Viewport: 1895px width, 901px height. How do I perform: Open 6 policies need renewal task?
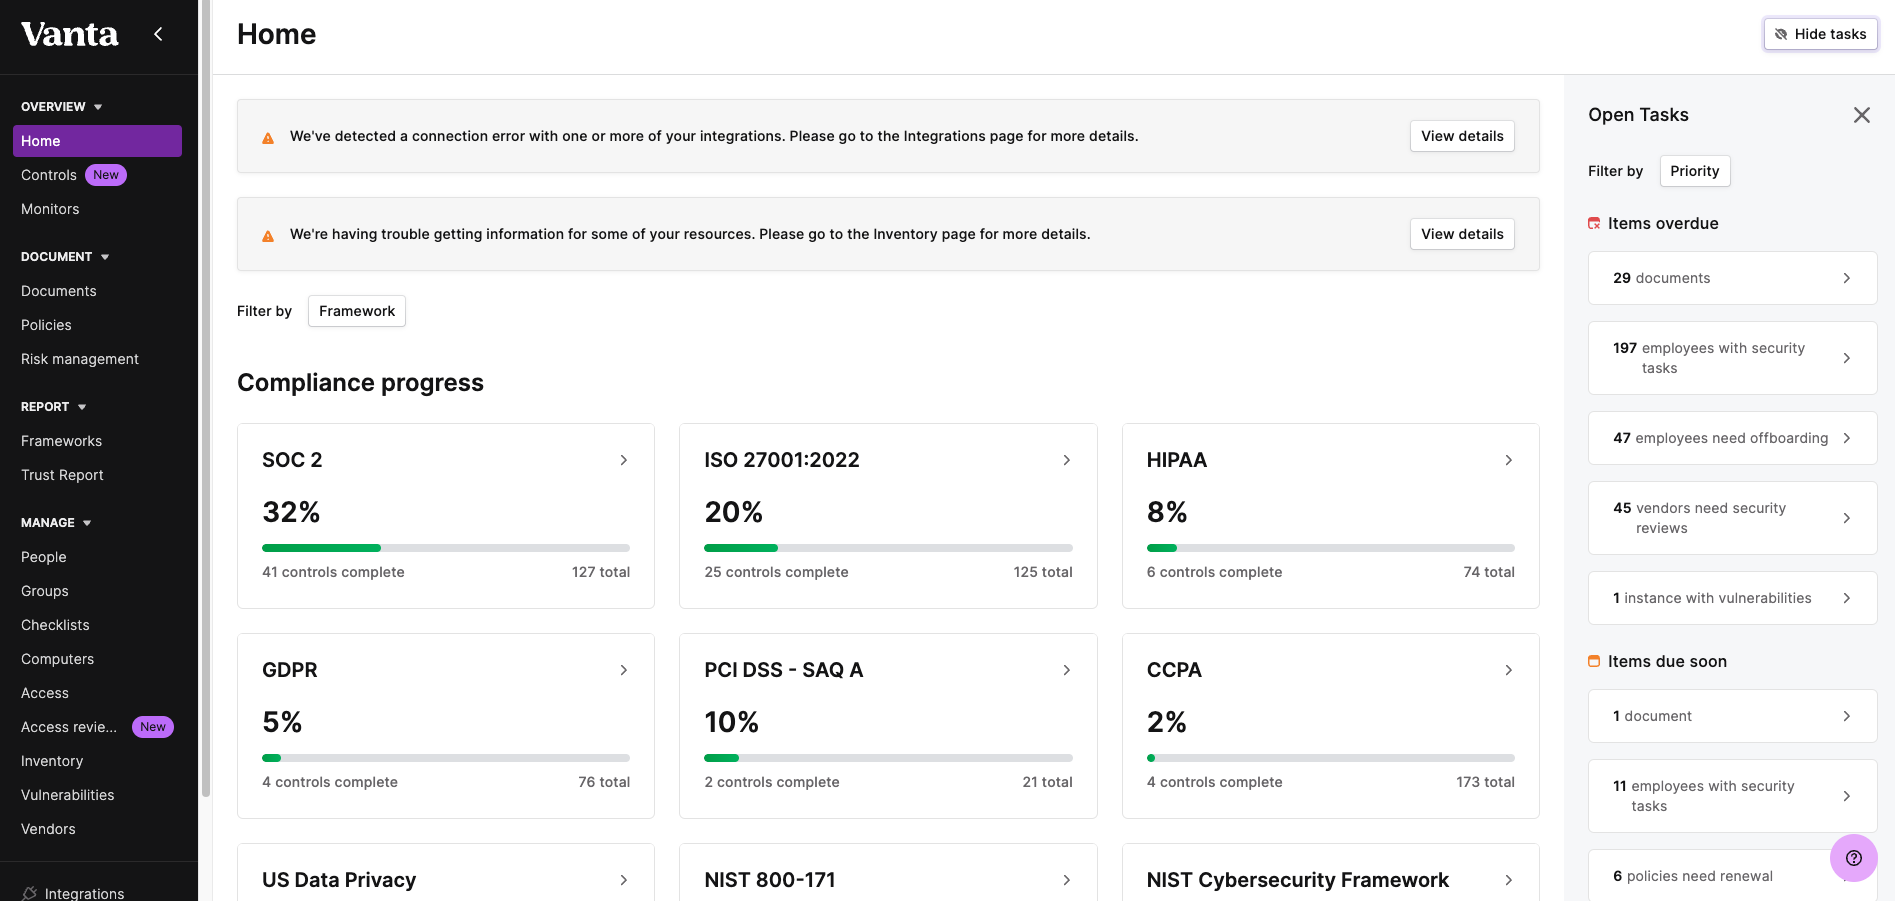pyautogui.click(x=1732, y=875)
